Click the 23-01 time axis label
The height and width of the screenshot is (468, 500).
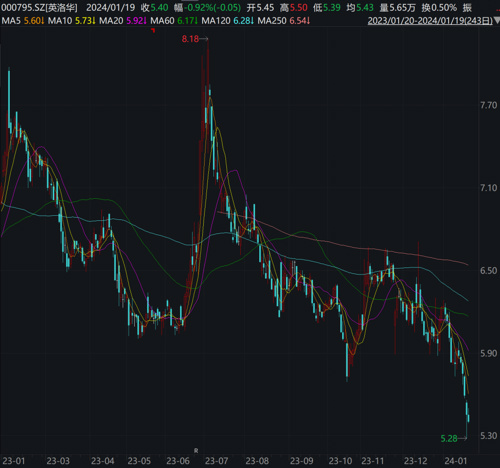pos(14,461)
